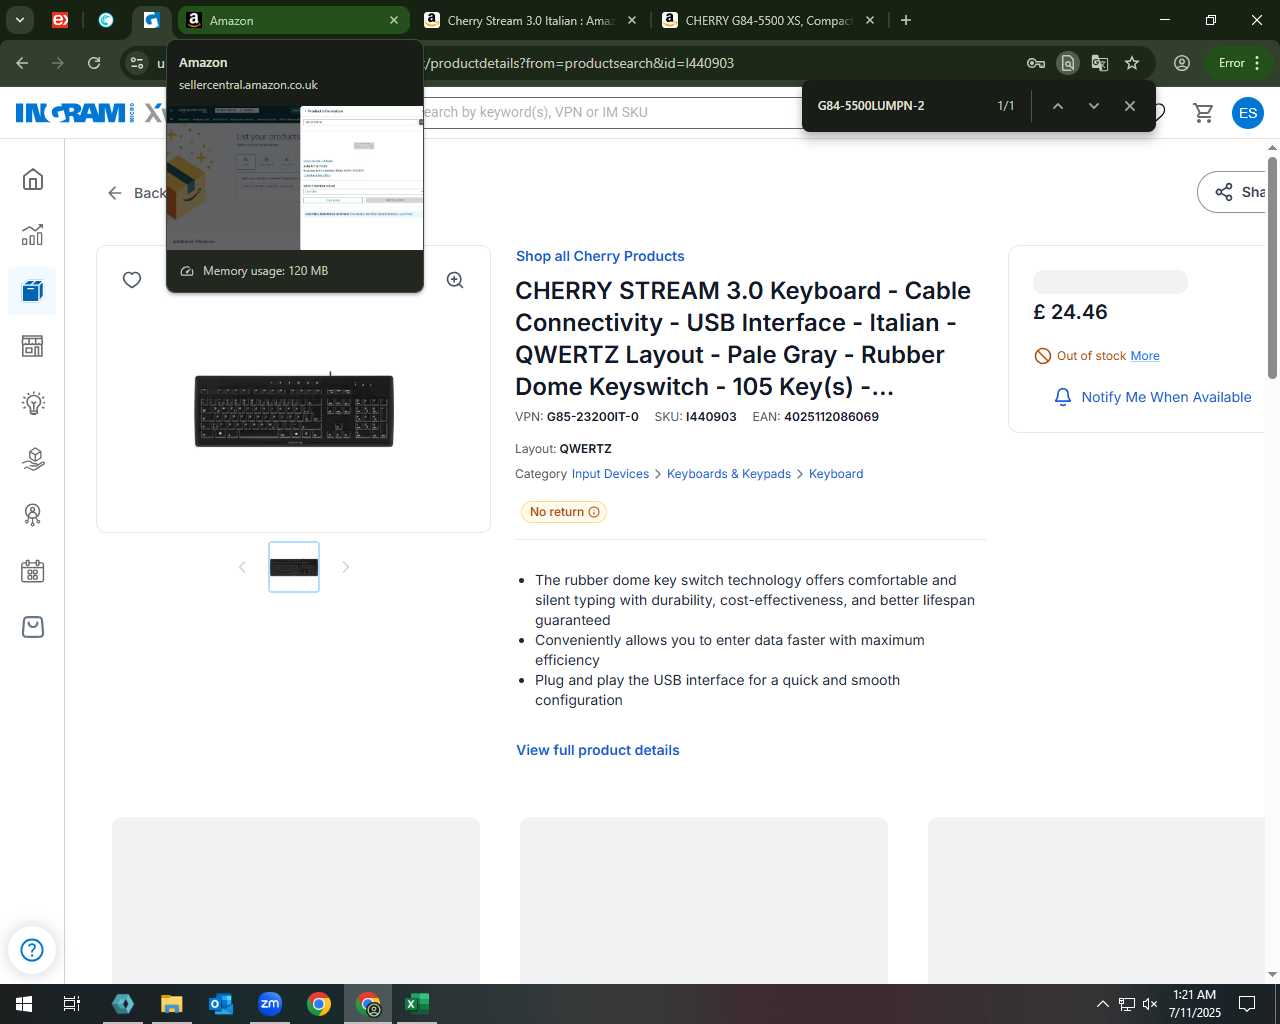Image resolution: width=1280 pixels, height=1024 pixels.
Task: Open tab search dropdown arrow
Action: (19, 20)
